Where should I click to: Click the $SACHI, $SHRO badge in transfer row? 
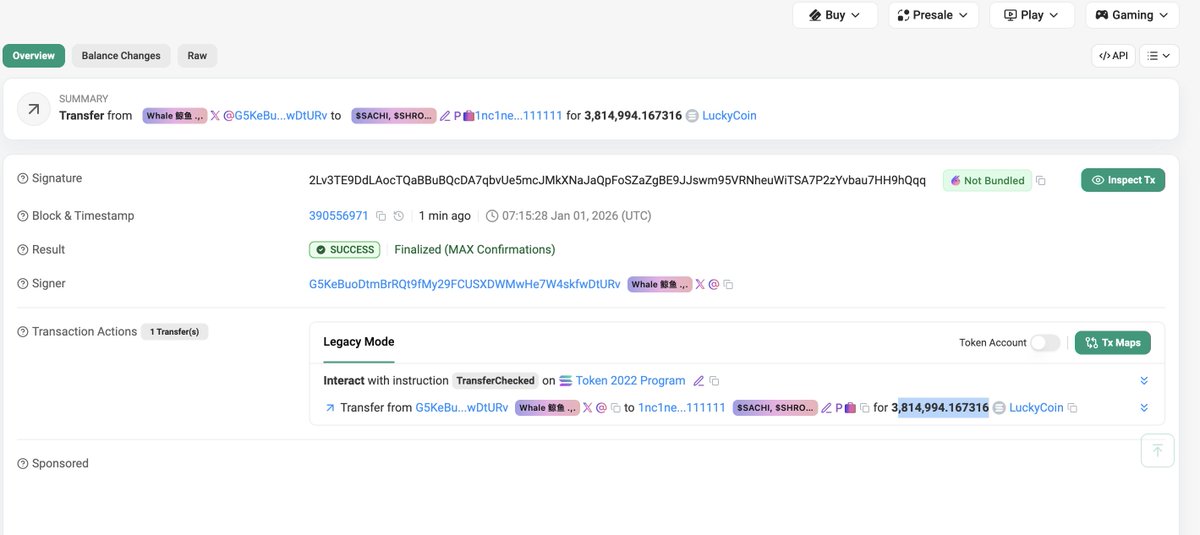pyautogui.click(x=775, y=408)
